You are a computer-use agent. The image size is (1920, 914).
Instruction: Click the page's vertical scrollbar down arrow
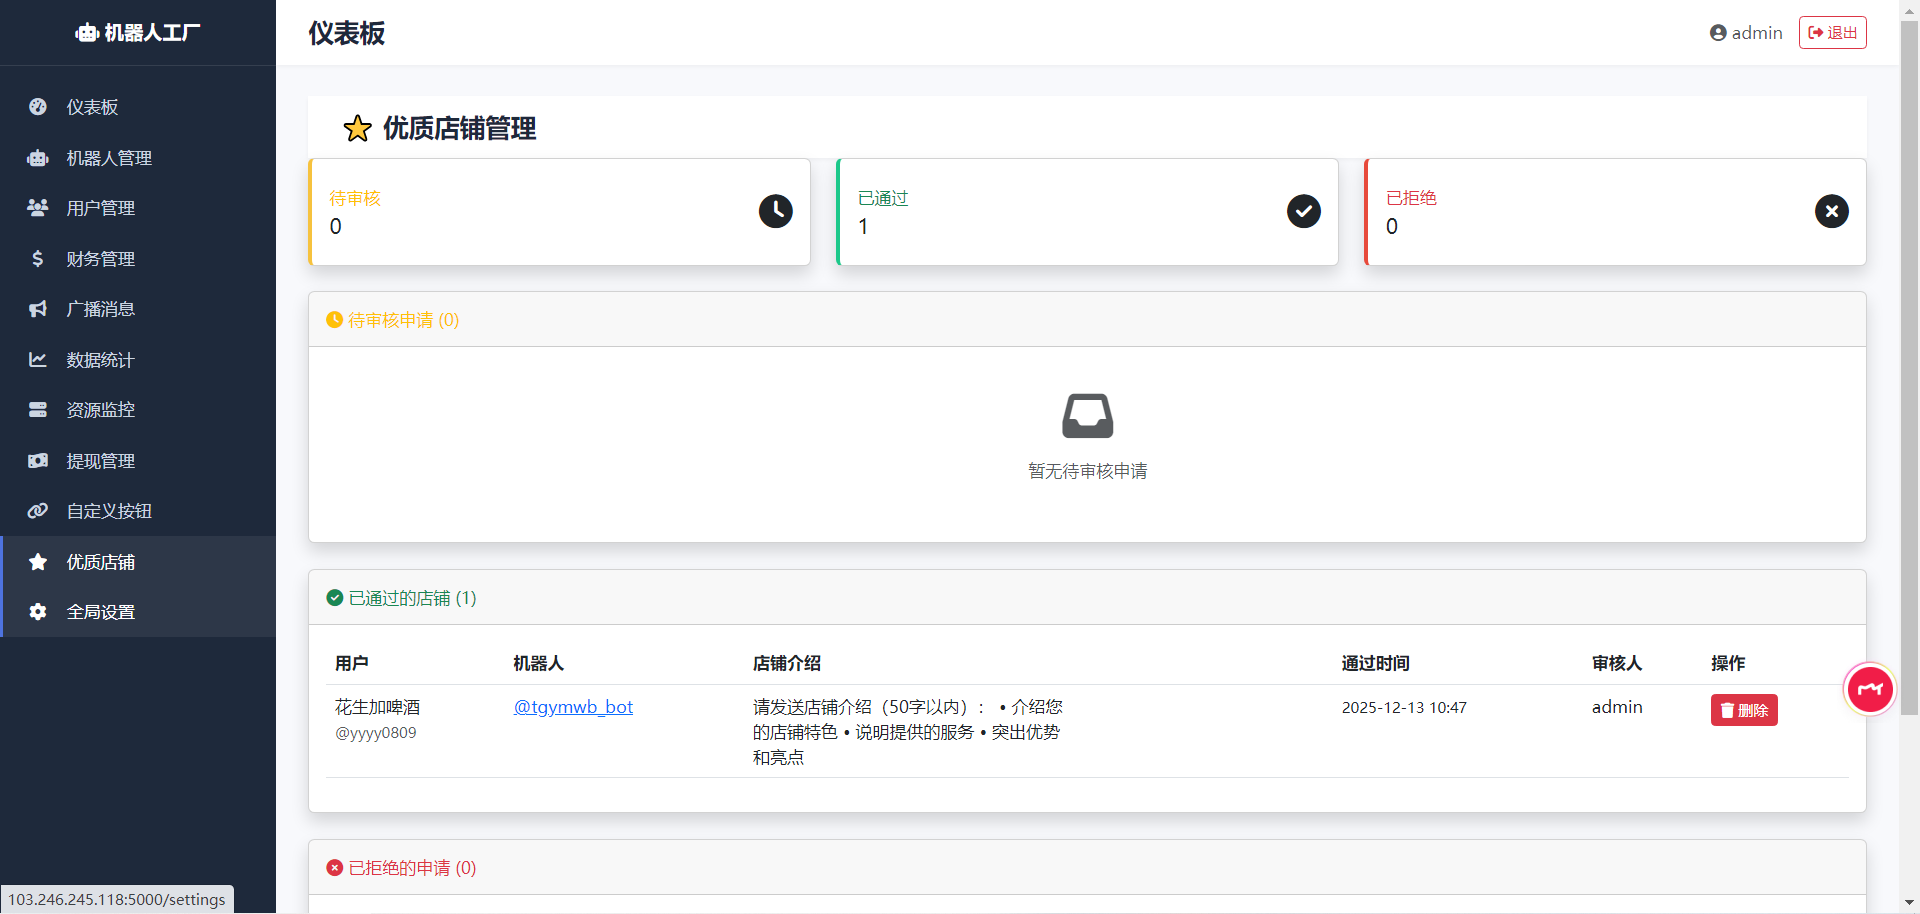[1909, 903]
